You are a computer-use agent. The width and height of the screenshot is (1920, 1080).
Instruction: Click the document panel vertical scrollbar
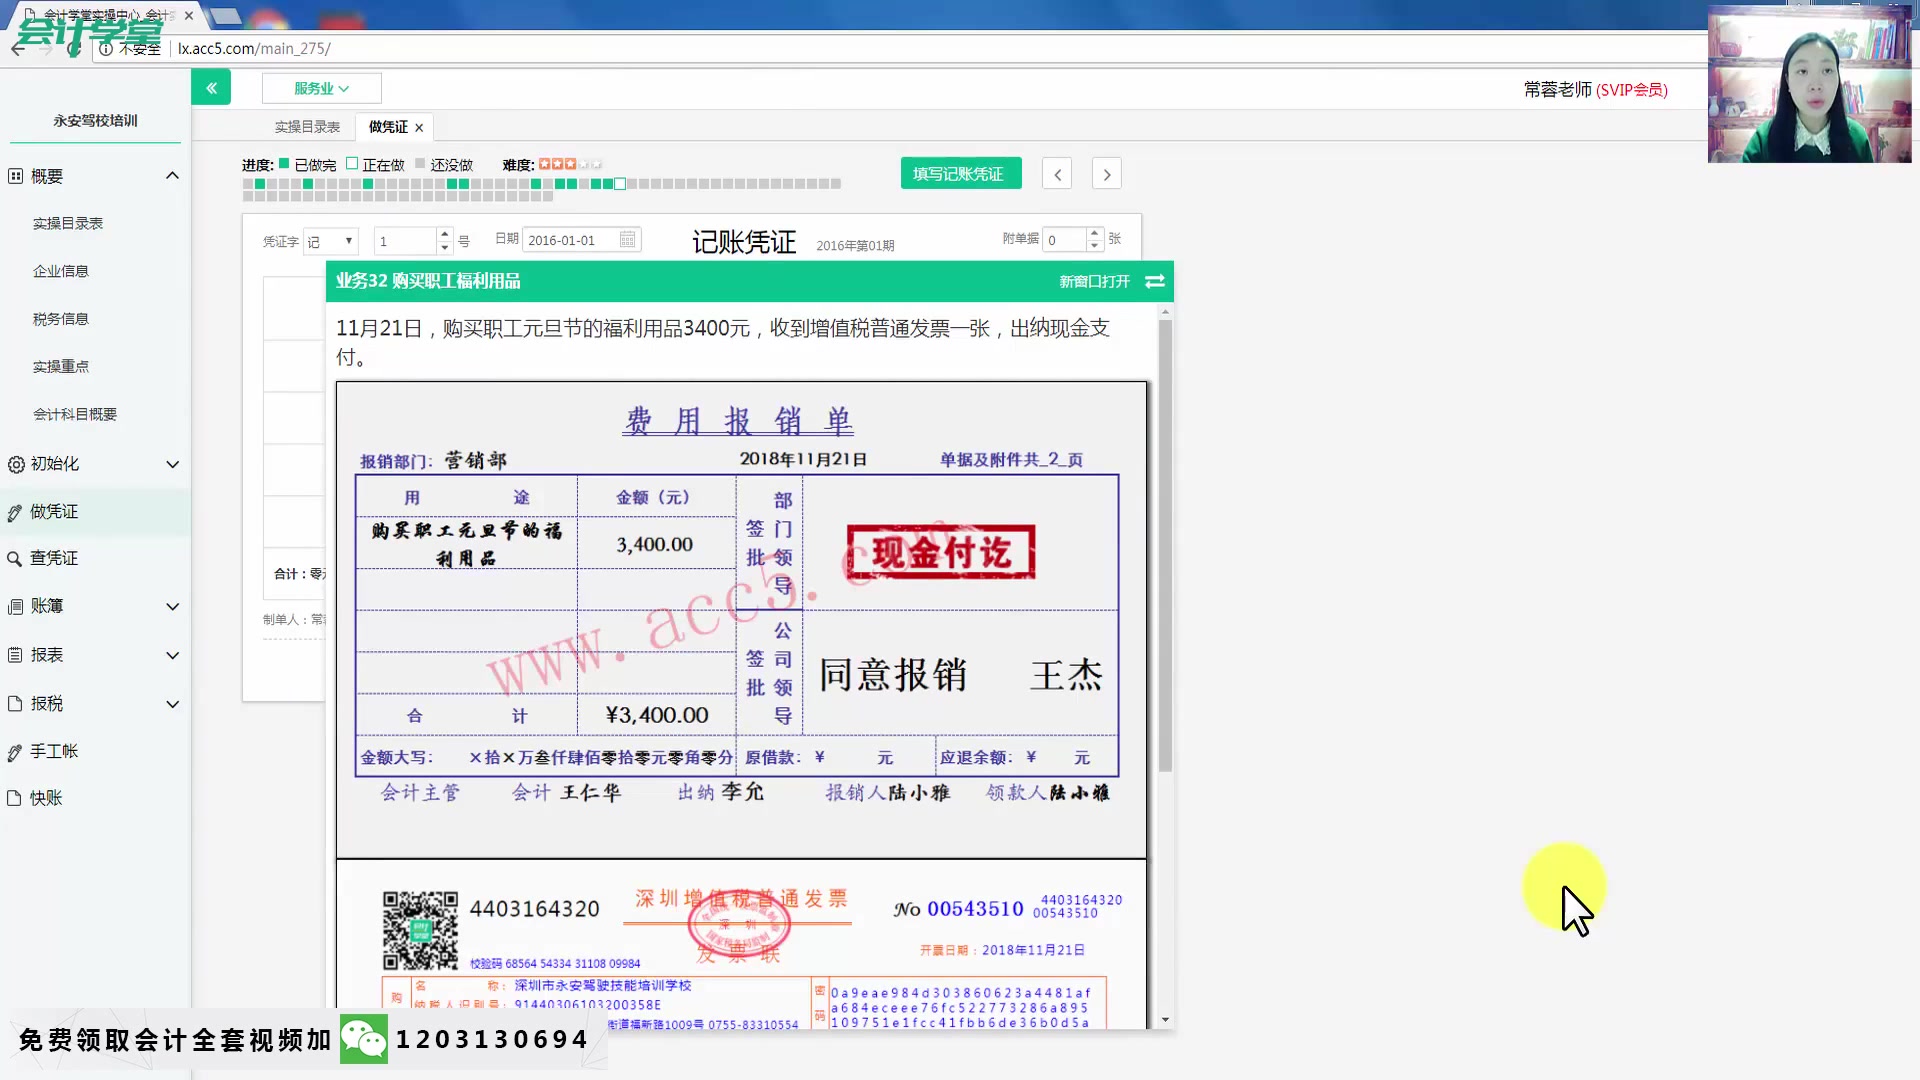[1165, 545]
